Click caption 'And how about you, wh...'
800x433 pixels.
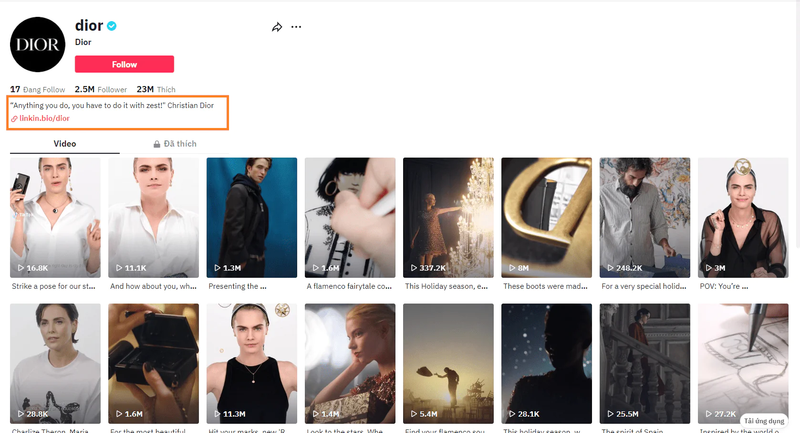coord(154,287)
